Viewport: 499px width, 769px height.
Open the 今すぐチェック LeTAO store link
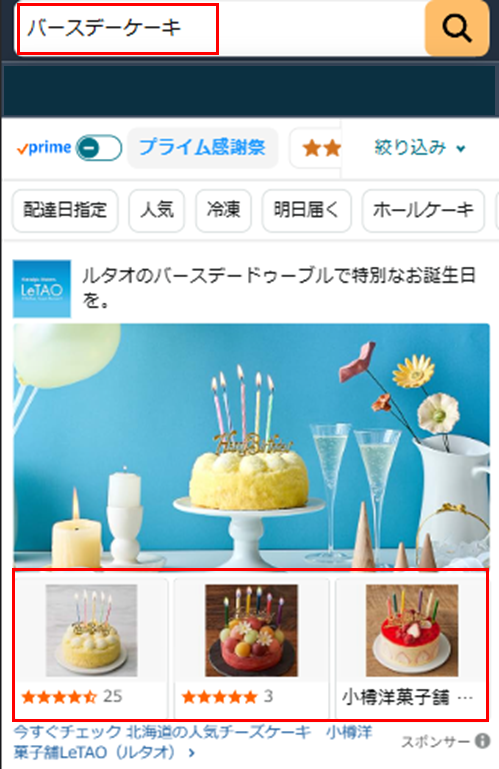pyautogui.click(x=192, y=742)
